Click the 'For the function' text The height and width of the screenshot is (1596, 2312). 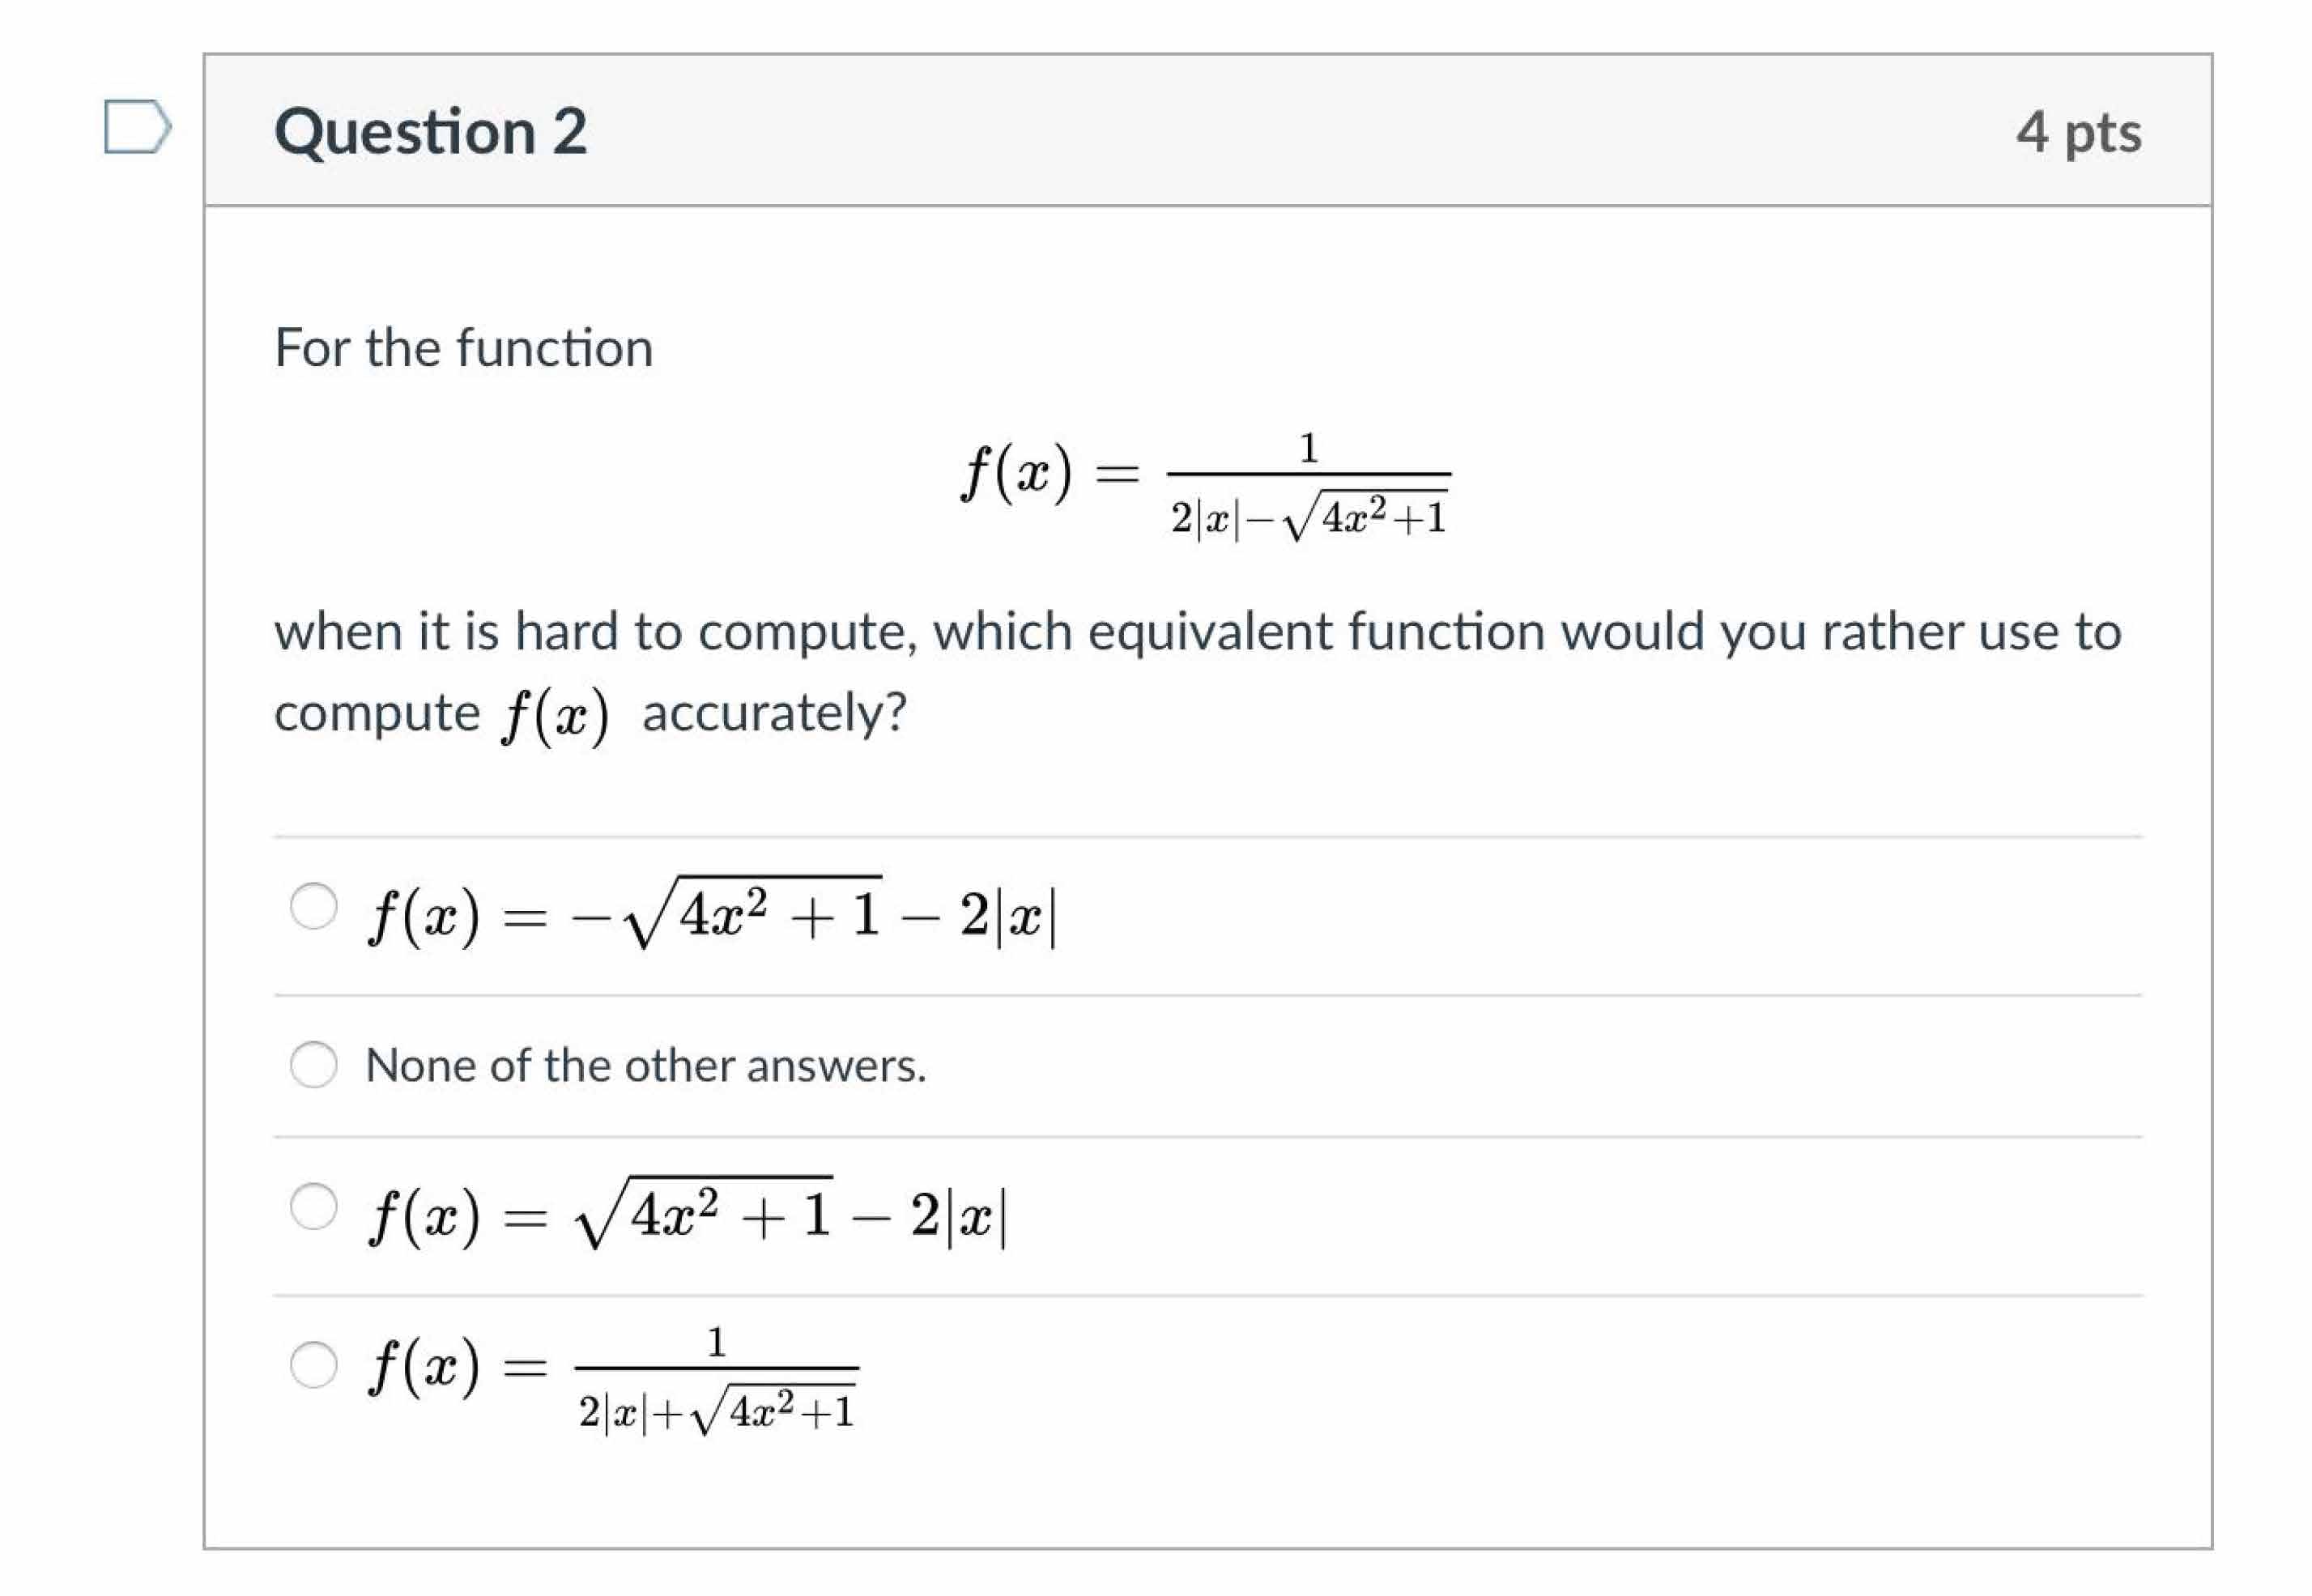[x=463, y=348]
